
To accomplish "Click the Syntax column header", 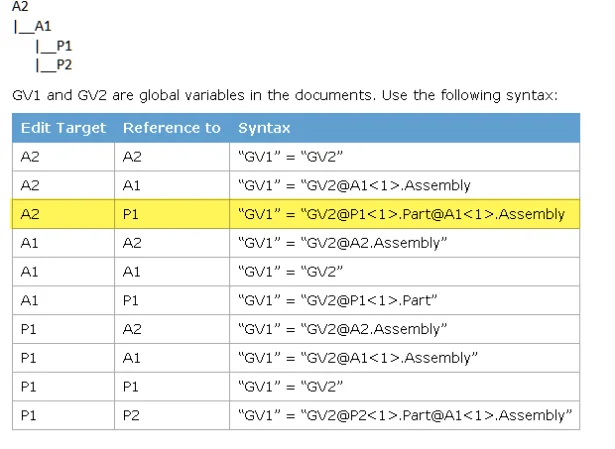I will point(264,128).
